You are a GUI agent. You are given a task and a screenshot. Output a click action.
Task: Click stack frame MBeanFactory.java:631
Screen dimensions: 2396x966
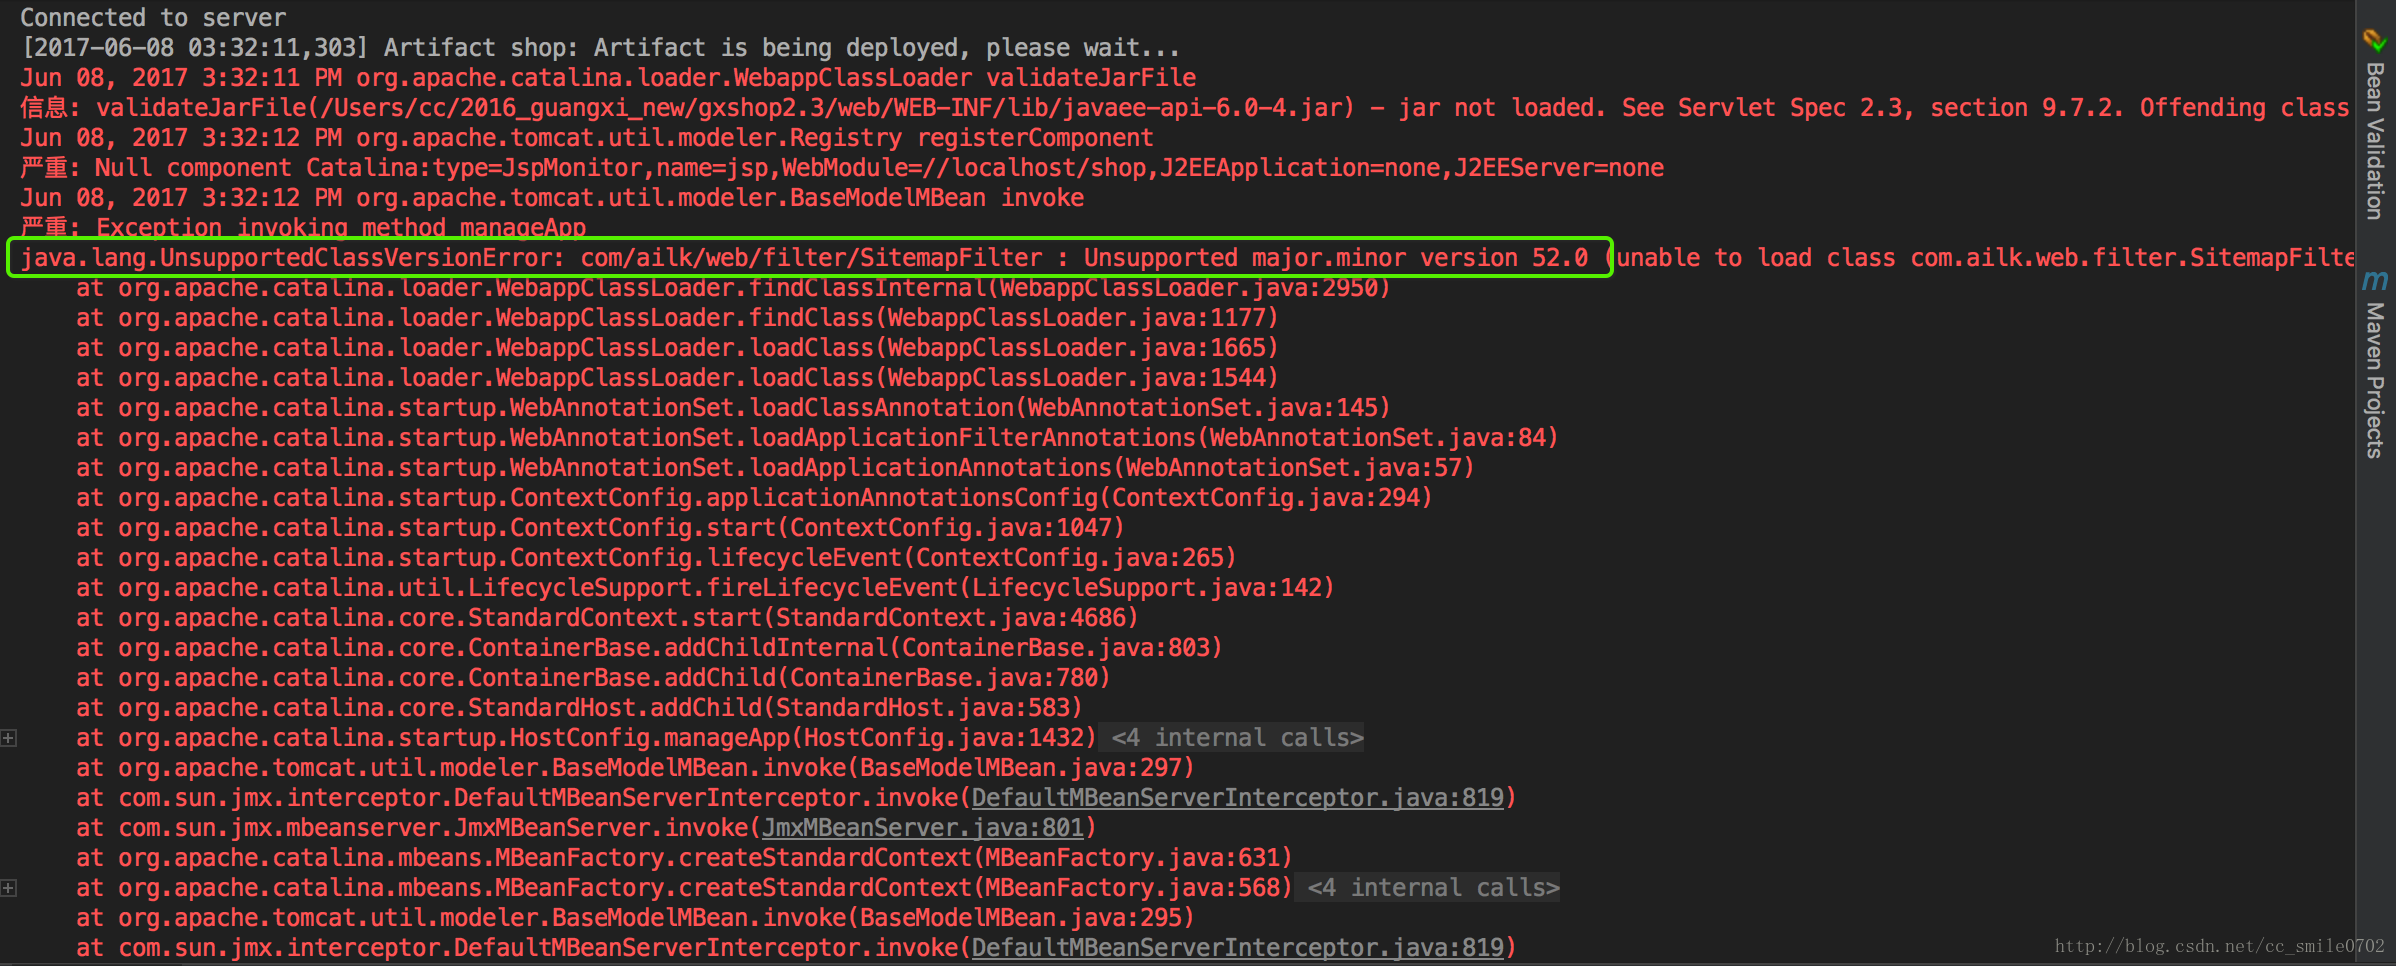coord(684,858)
